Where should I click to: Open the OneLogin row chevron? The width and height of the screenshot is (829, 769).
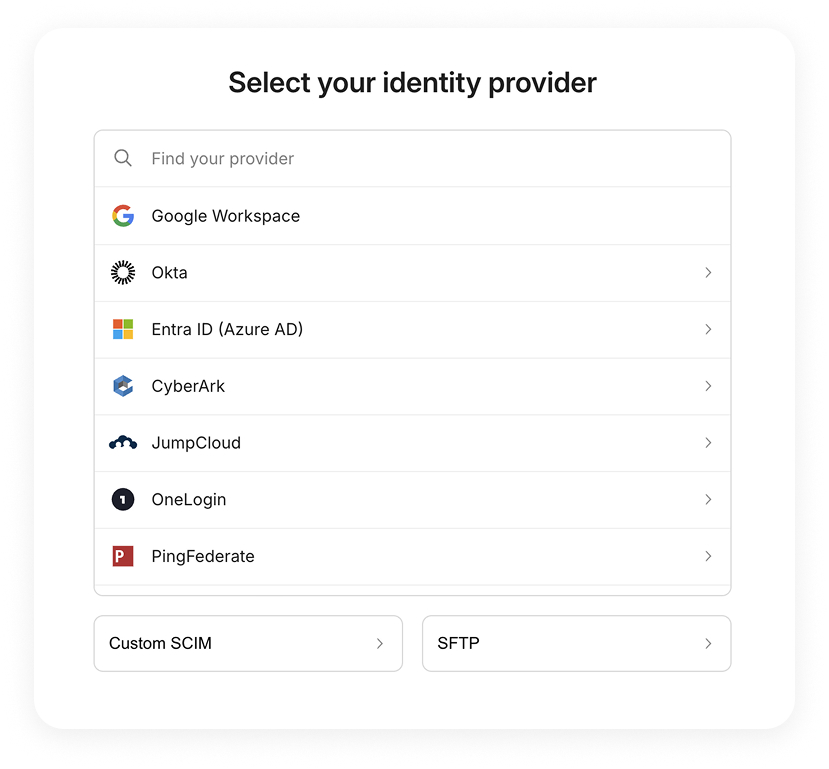click(x=708, y=499)
